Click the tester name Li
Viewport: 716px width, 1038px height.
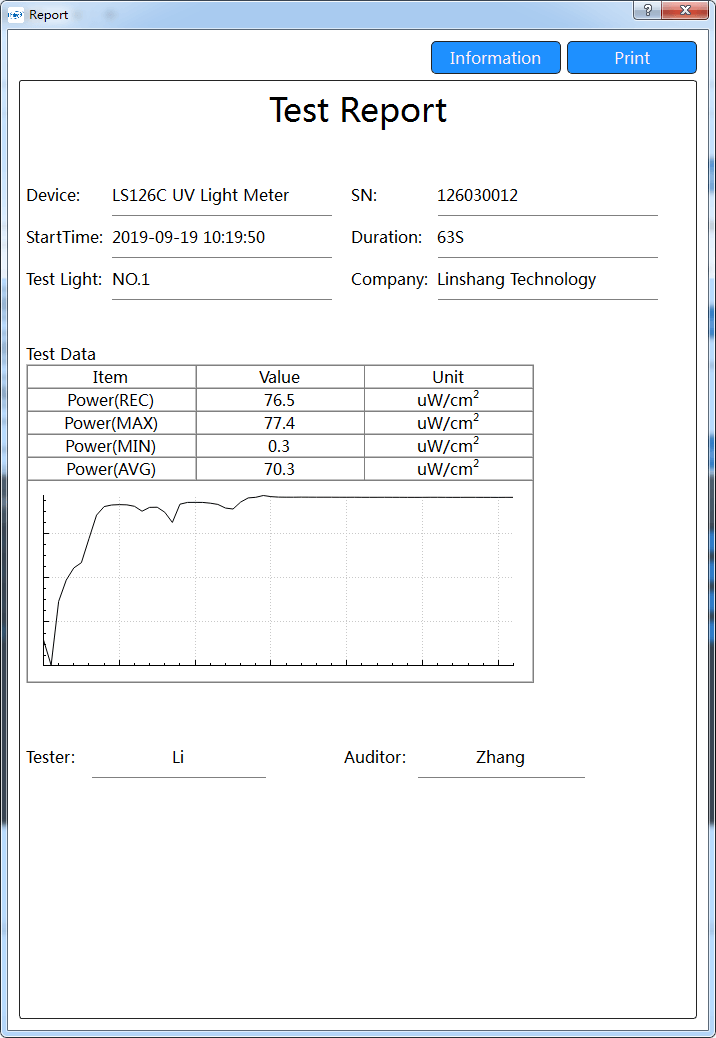tap(178, 757)
